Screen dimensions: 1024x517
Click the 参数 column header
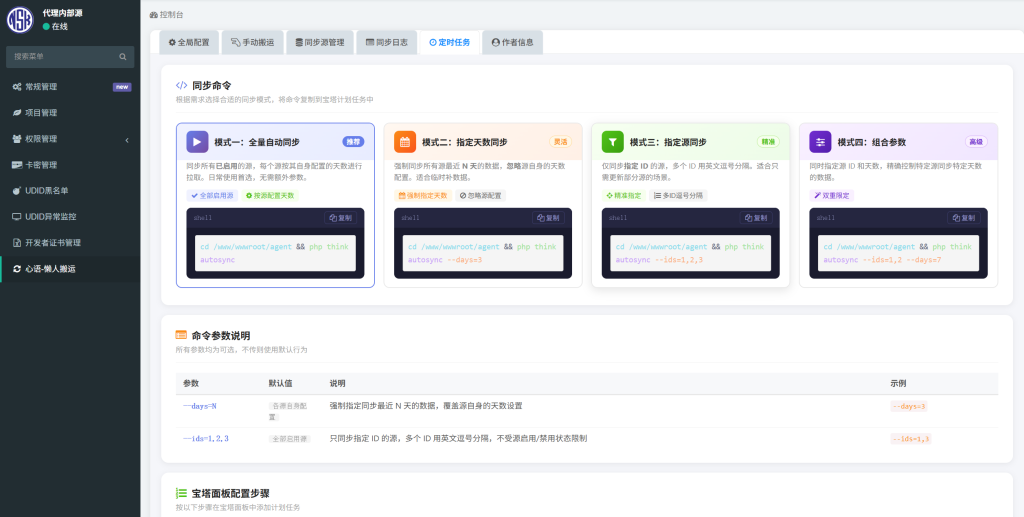tap(191, 384)
